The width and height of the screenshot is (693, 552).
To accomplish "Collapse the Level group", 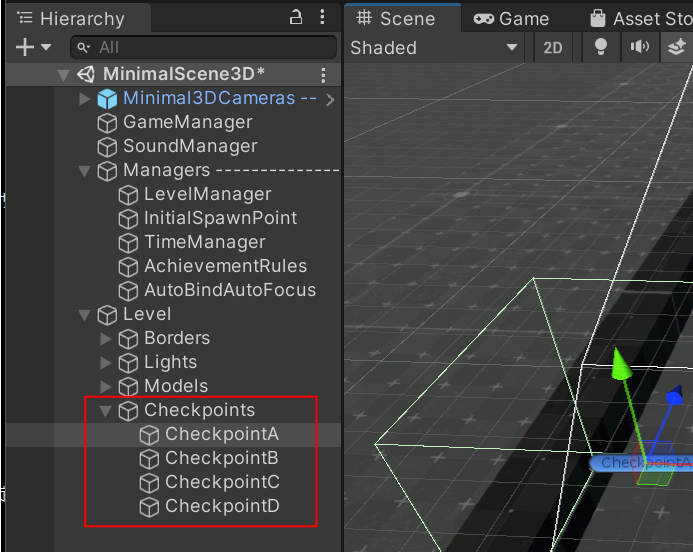I will pyautogui.click(x=84, y=315).
